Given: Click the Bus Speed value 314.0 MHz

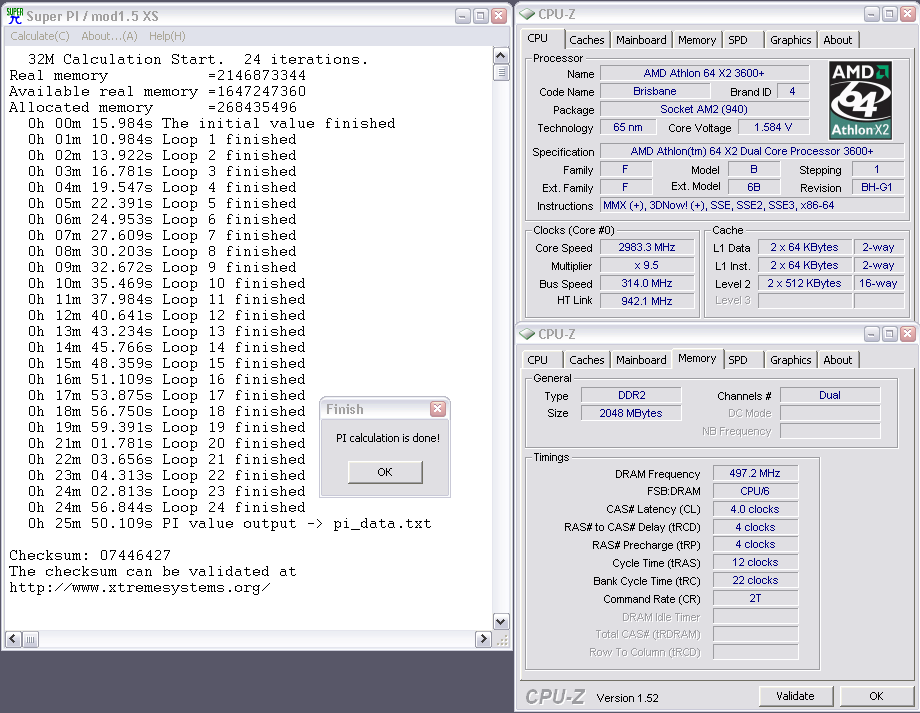Looking at the screenshot, I should (647, 283).
